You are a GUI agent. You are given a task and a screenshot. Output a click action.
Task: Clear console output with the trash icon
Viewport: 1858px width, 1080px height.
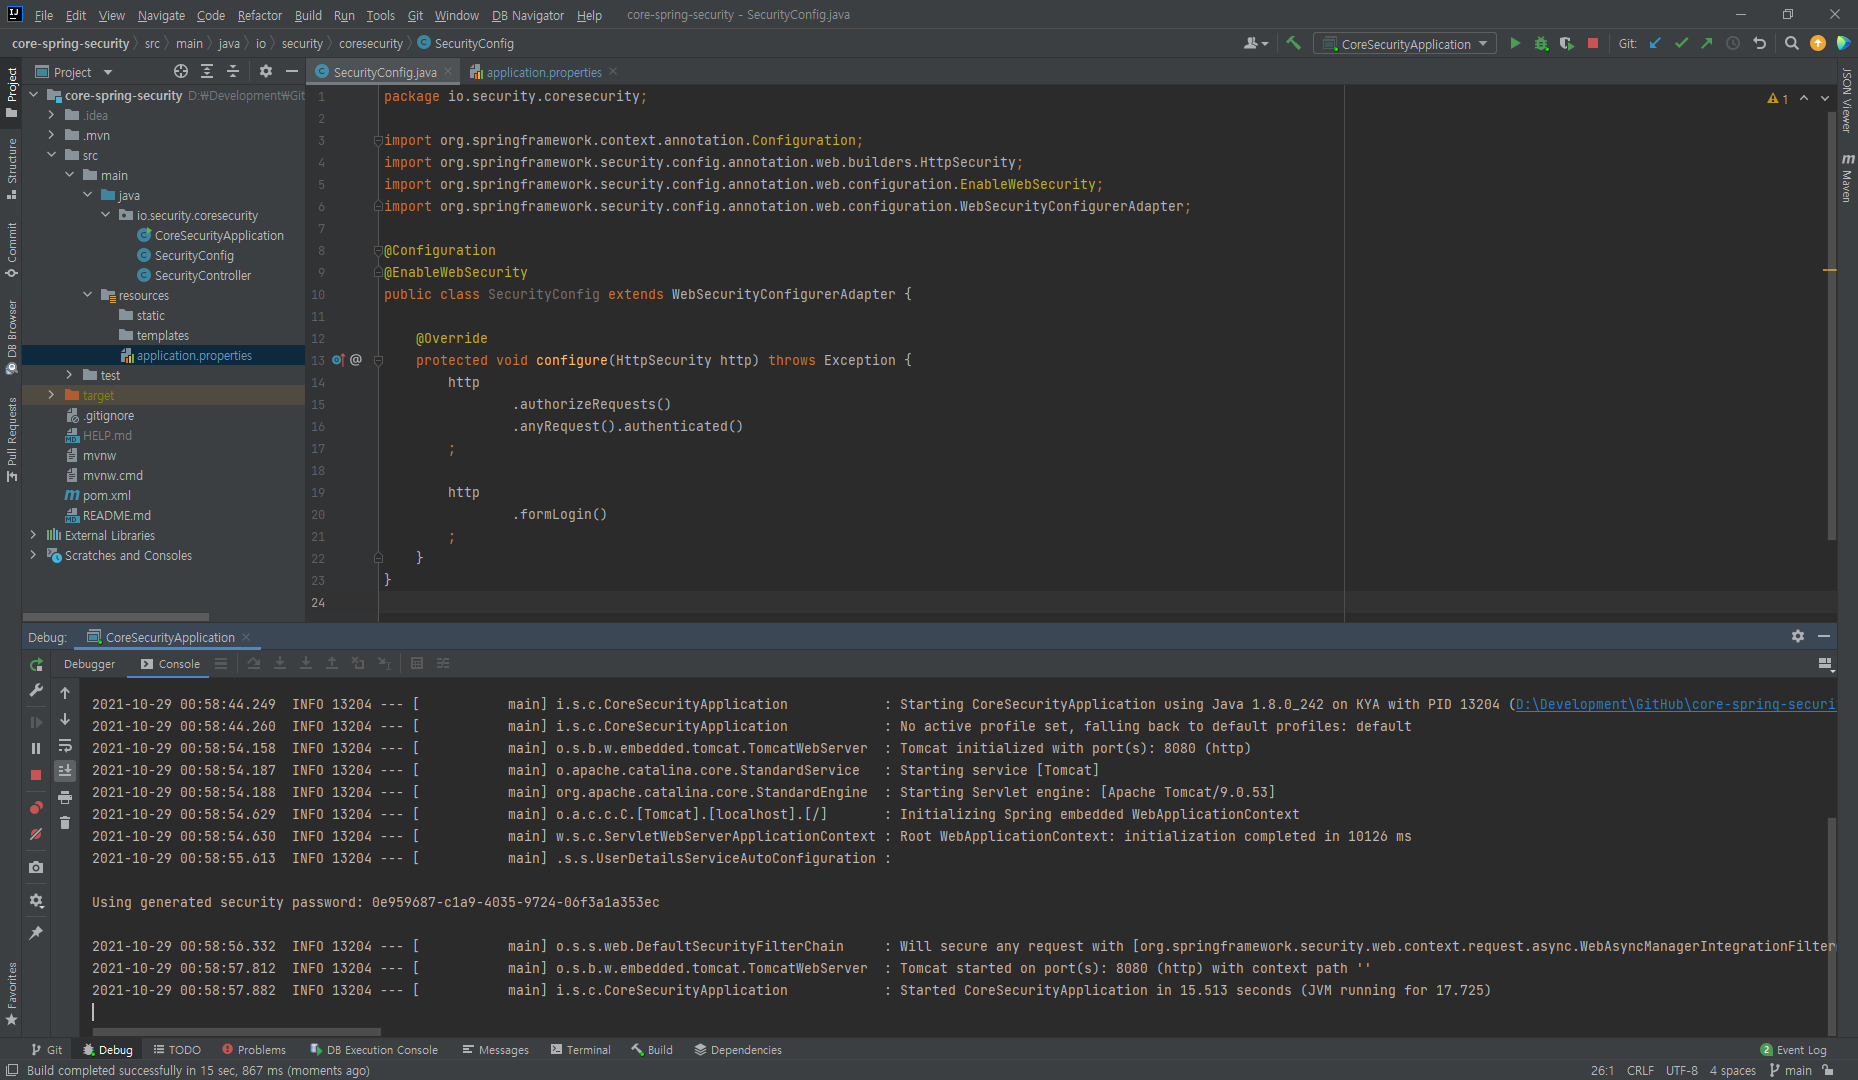pyautogui.click(x=65, y=823)
